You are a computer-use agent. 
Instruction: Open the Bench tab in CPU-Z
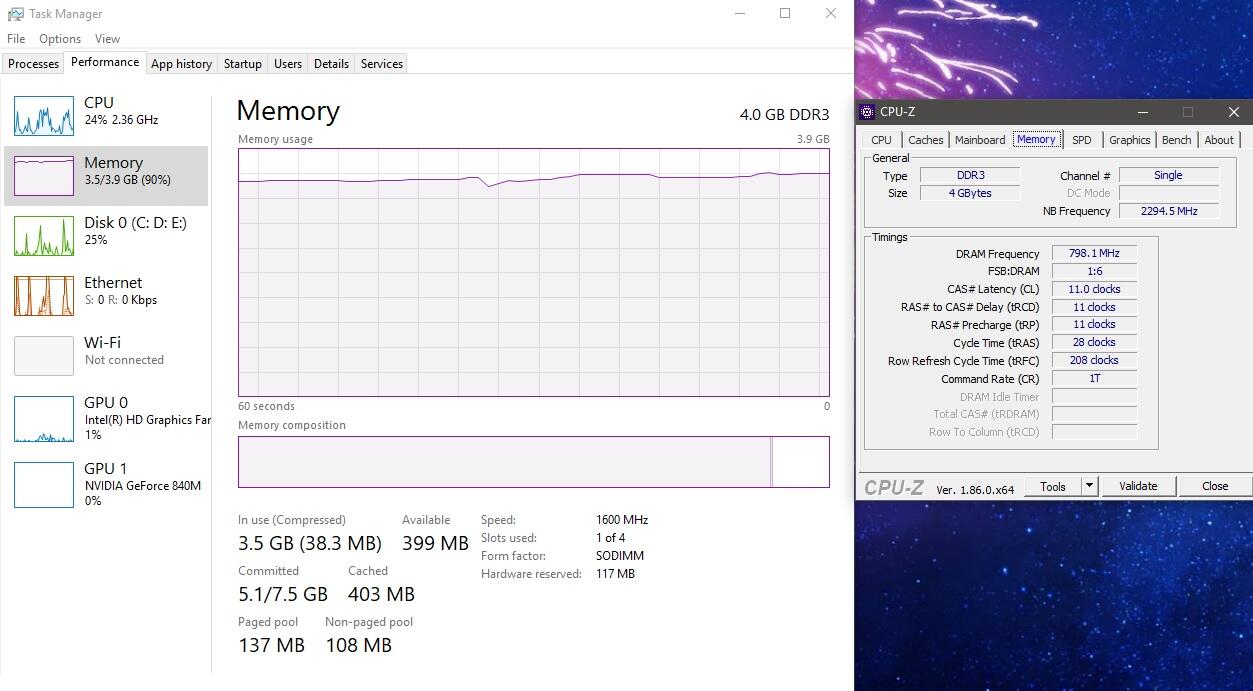tap(1176, 140)
